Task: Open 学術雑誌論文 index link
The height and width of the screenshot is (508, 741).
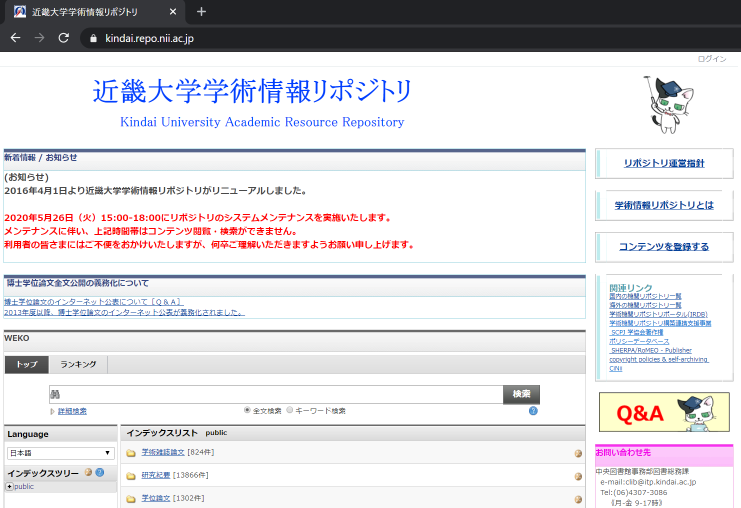Action: pos(163,452)
